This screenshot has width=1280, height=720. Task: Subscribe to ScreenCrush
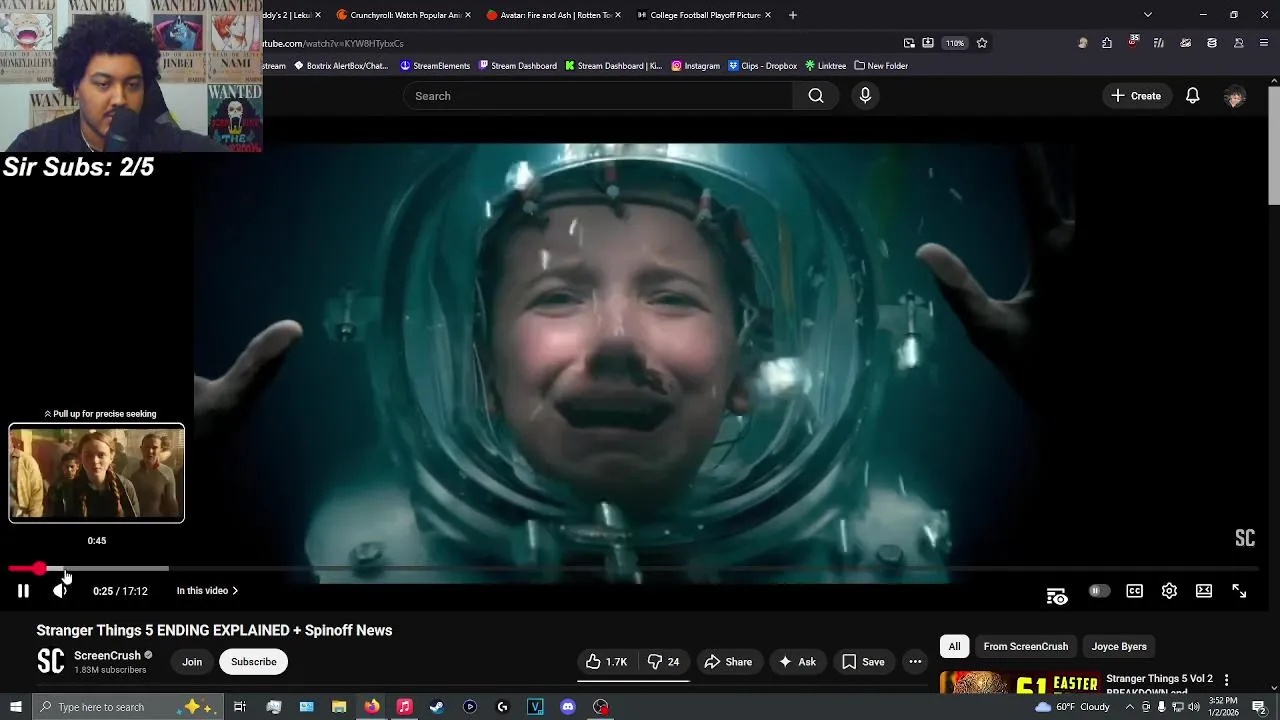pos(254,662)
